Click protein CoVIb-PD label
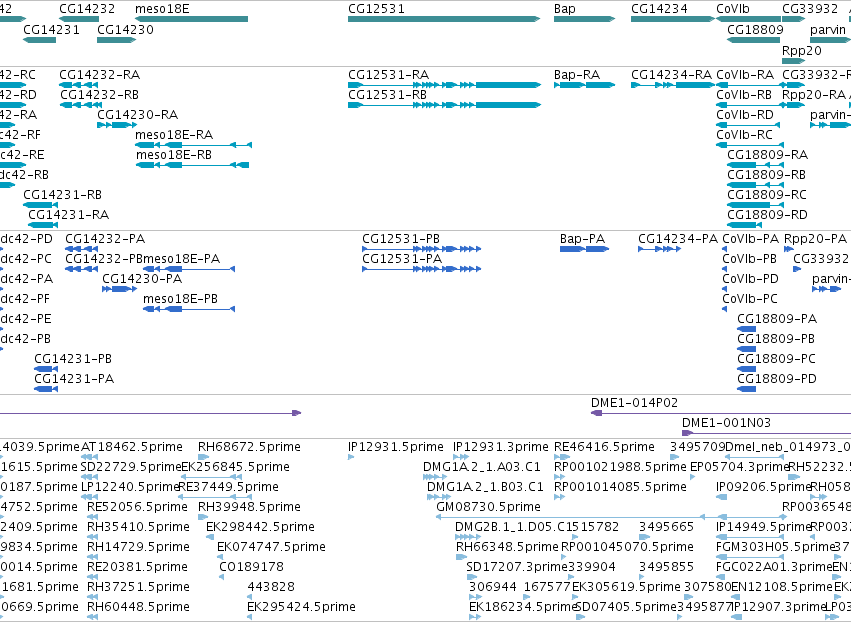851x622 pixels. (x=751, y=279)
